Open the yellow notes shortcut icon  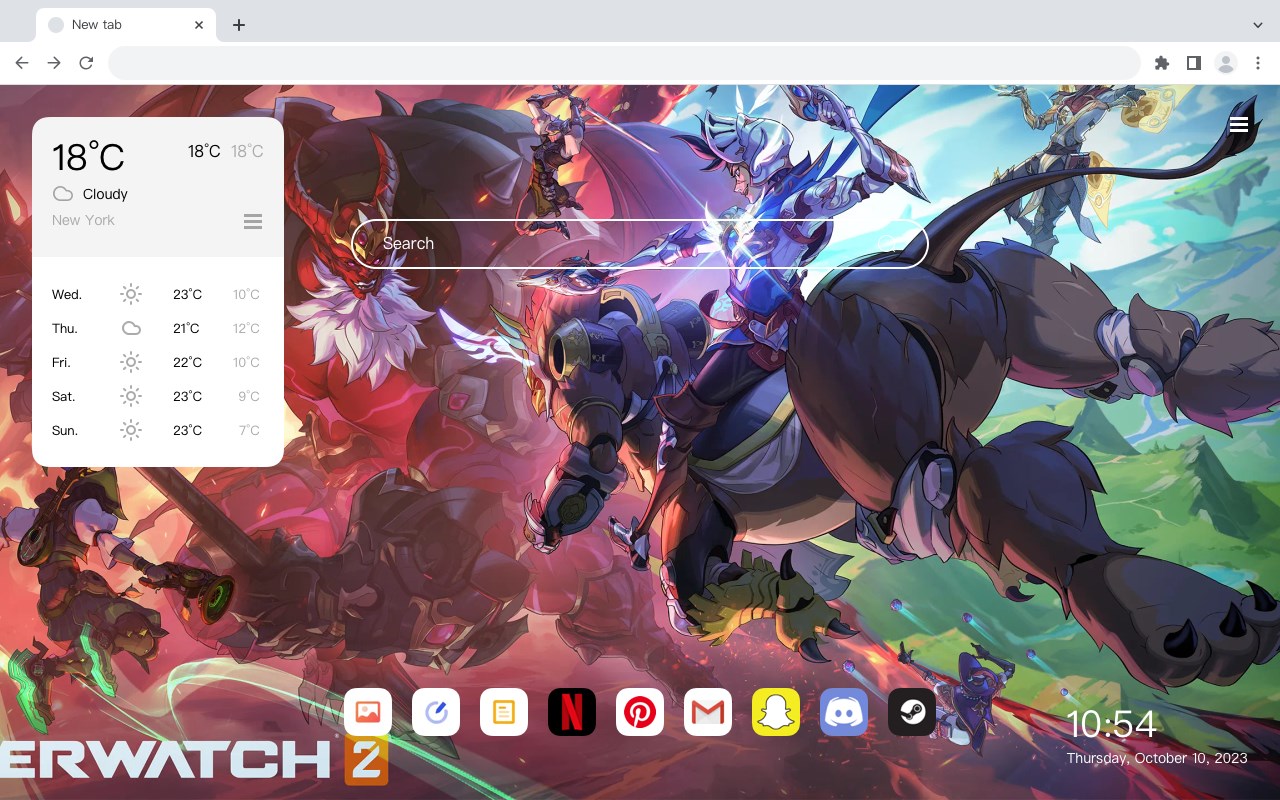coord(504,712)
